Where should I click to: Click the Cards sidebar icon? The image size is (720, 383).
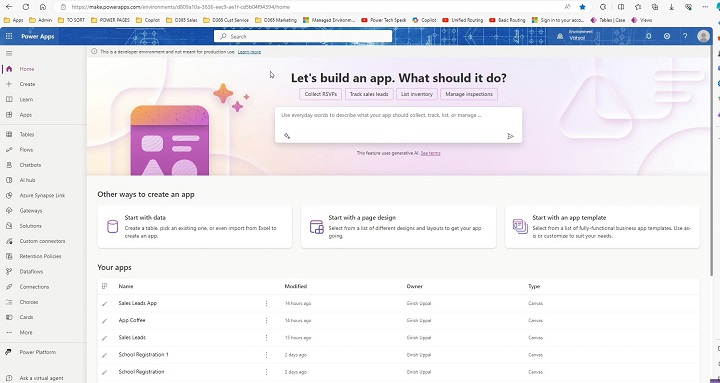tap(9, 317)
